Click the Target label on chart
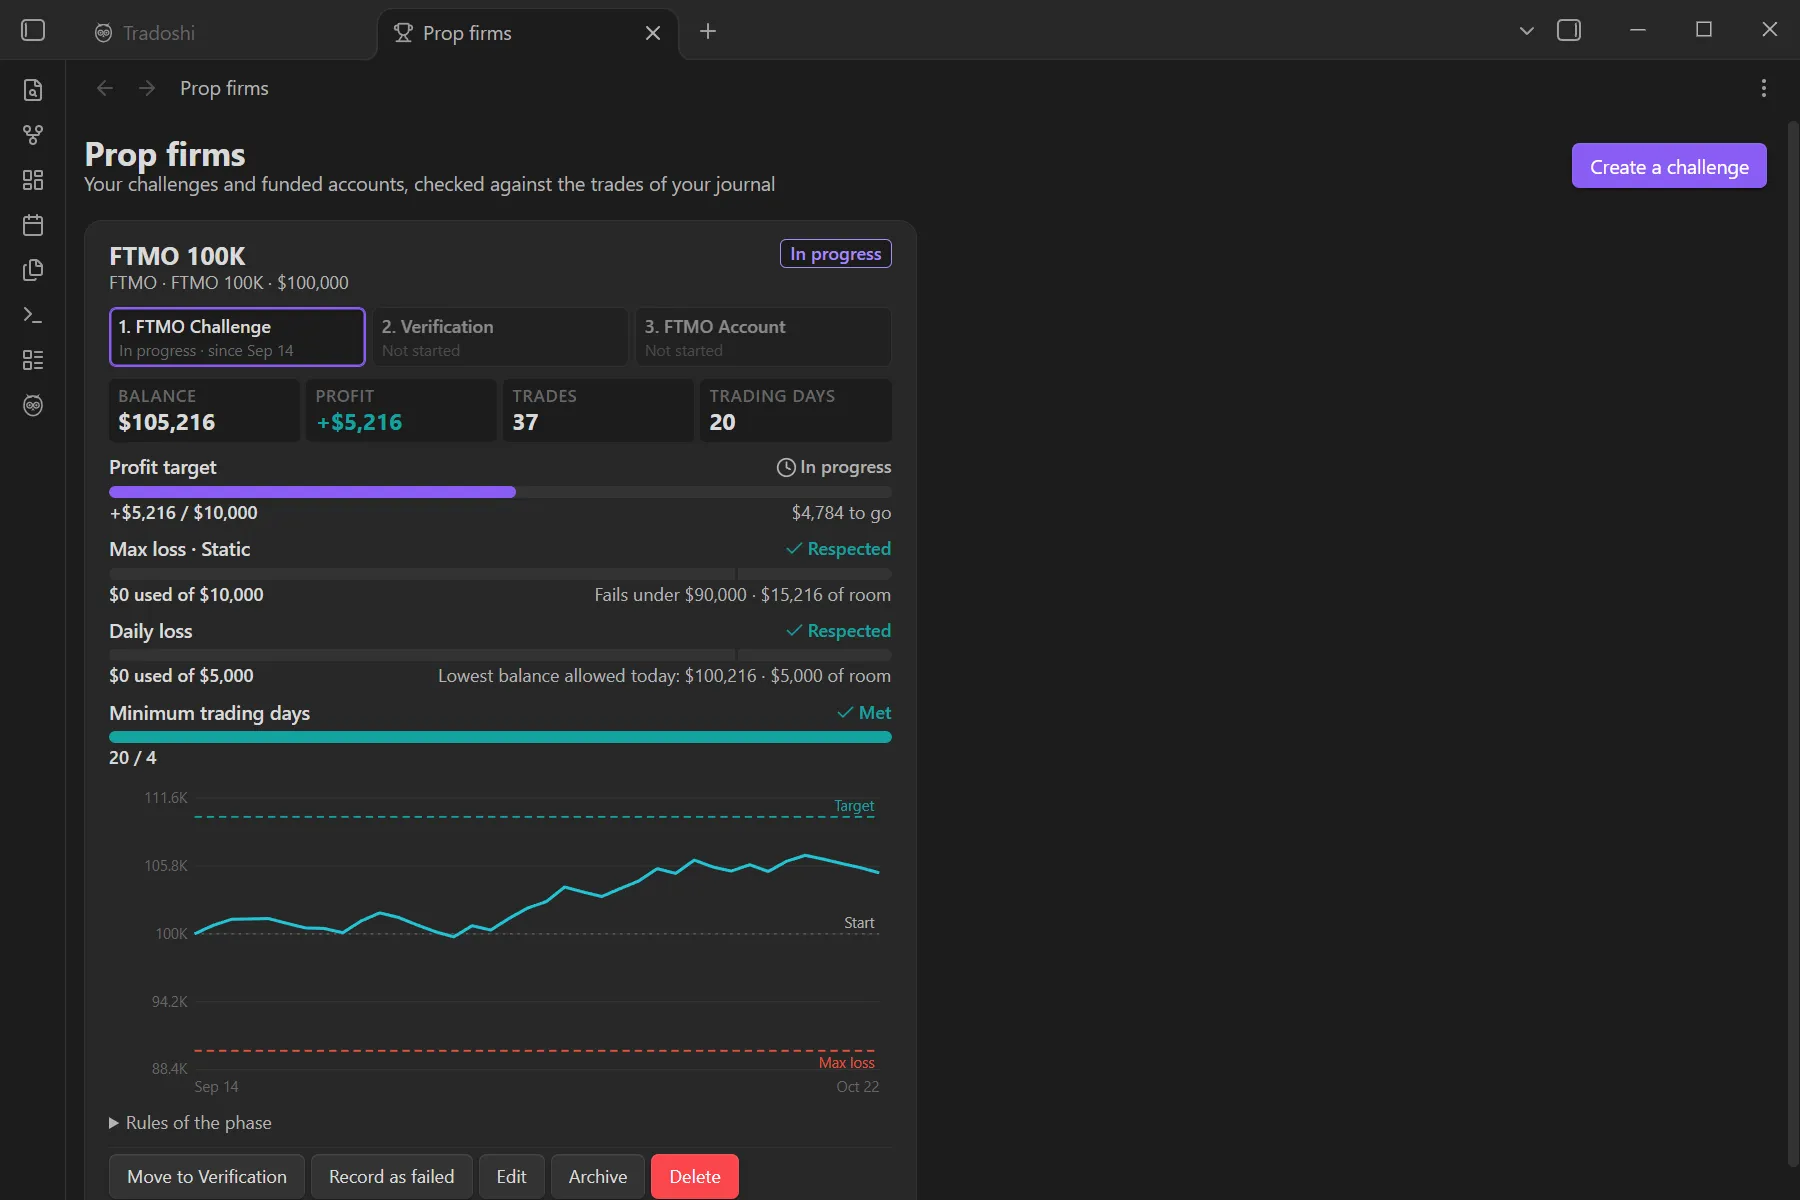This screenshot has width=1800, height=1200. click(x=854, y=806)
